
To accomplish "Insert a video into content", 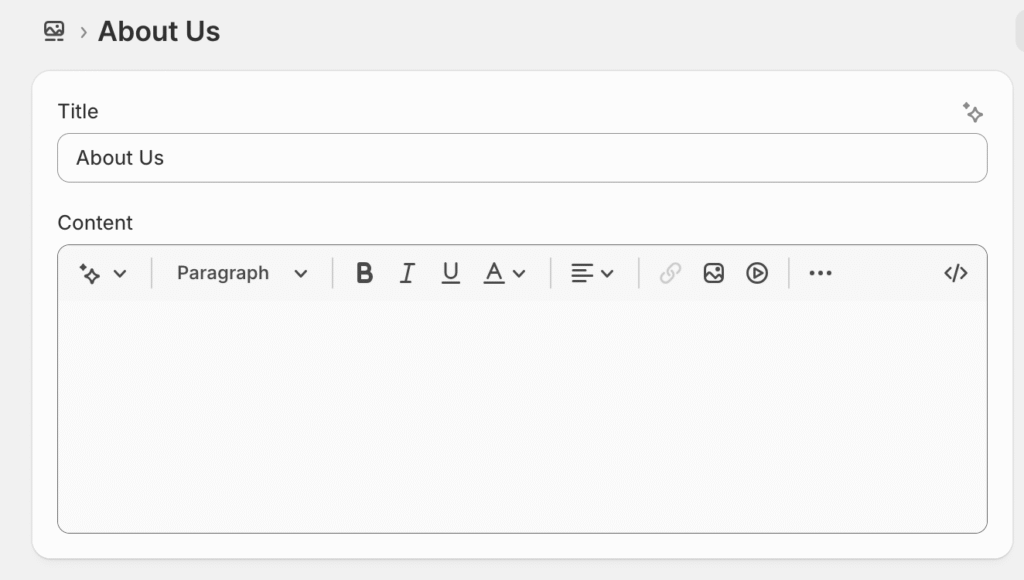I will [757, 273].
